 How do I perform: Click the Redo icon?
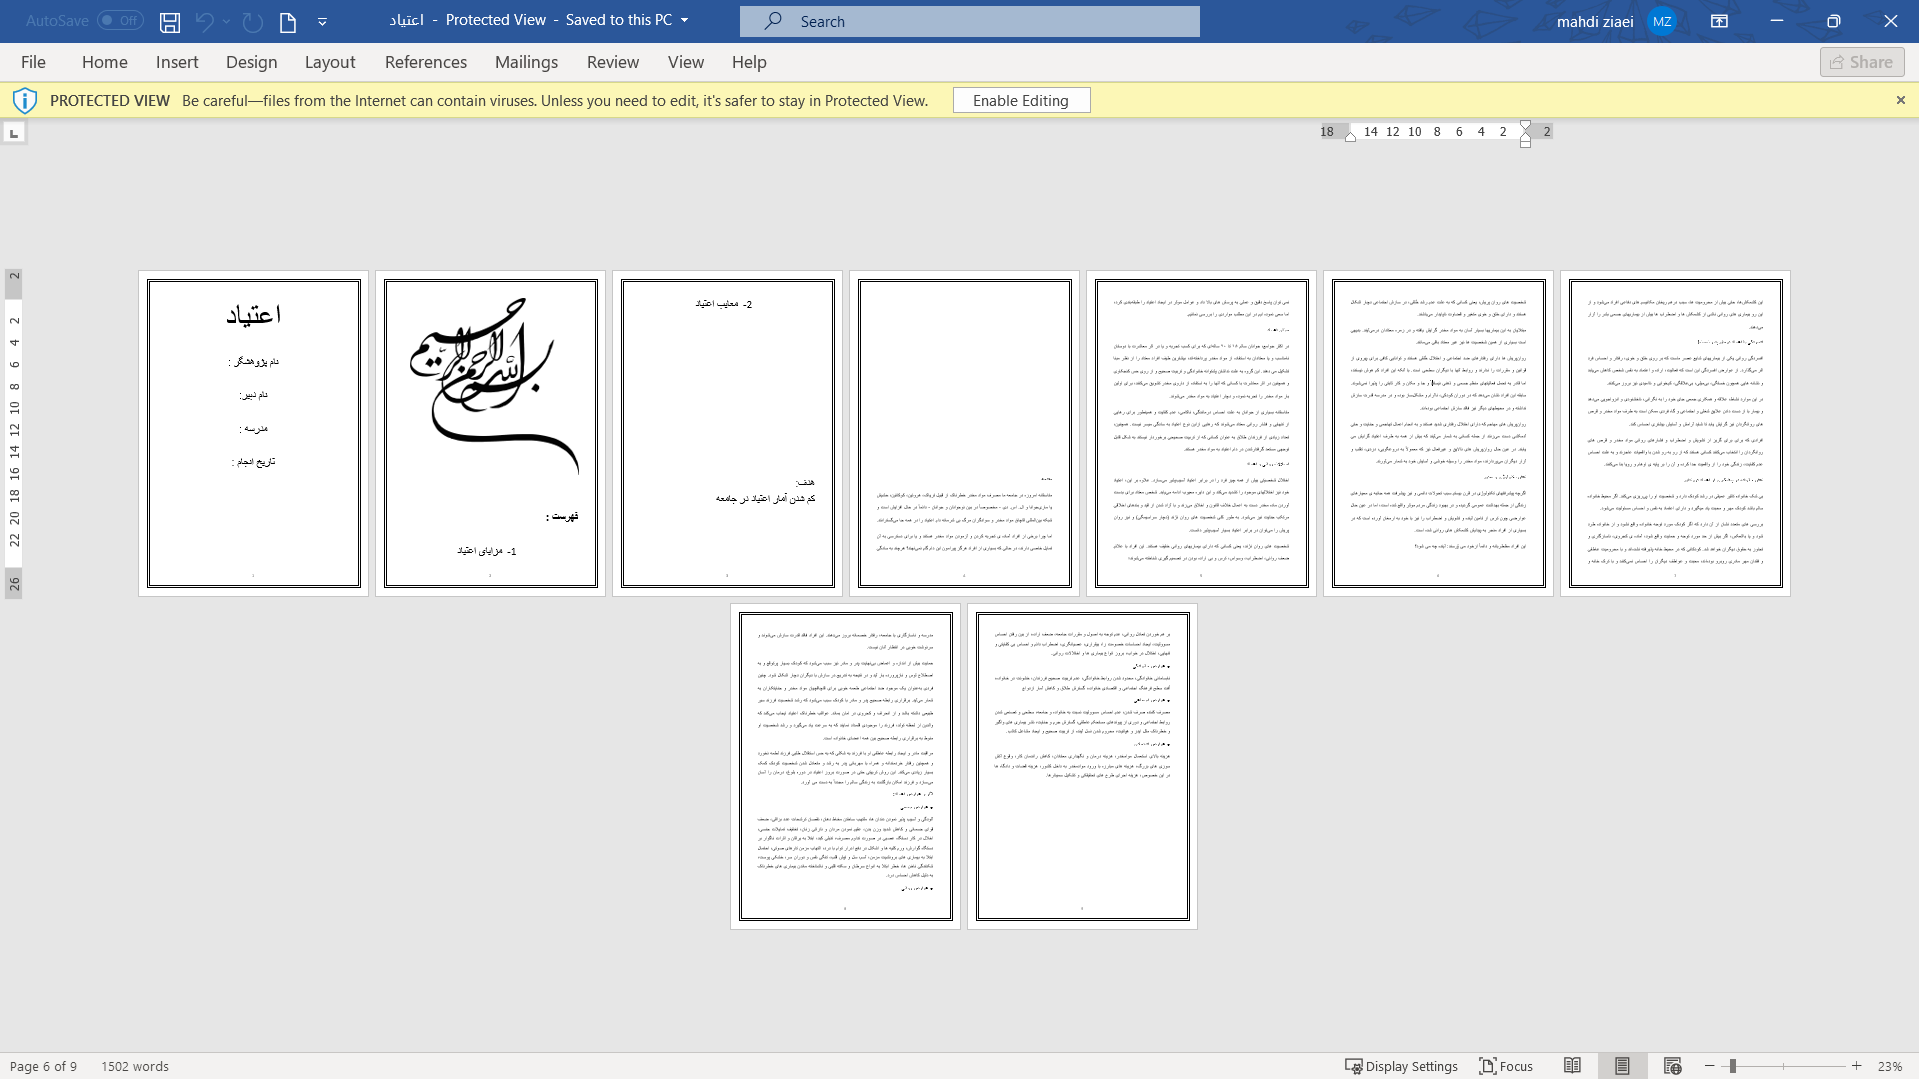(253, 21)
